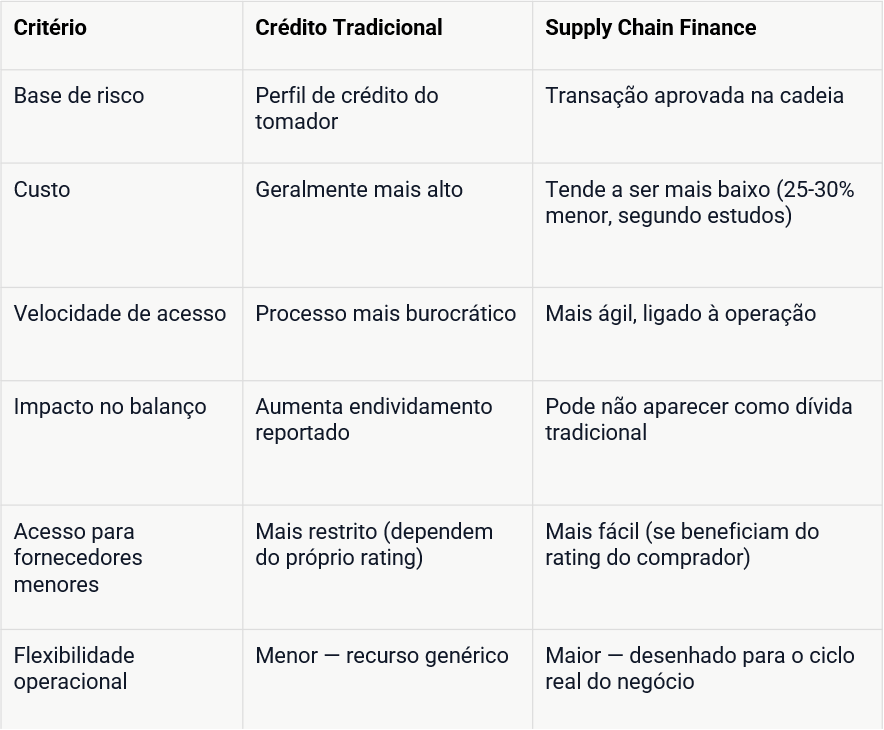Click the 'Flexibilidade operacional' cell
Screen dimensions: 884x730
tap(122, 680)
